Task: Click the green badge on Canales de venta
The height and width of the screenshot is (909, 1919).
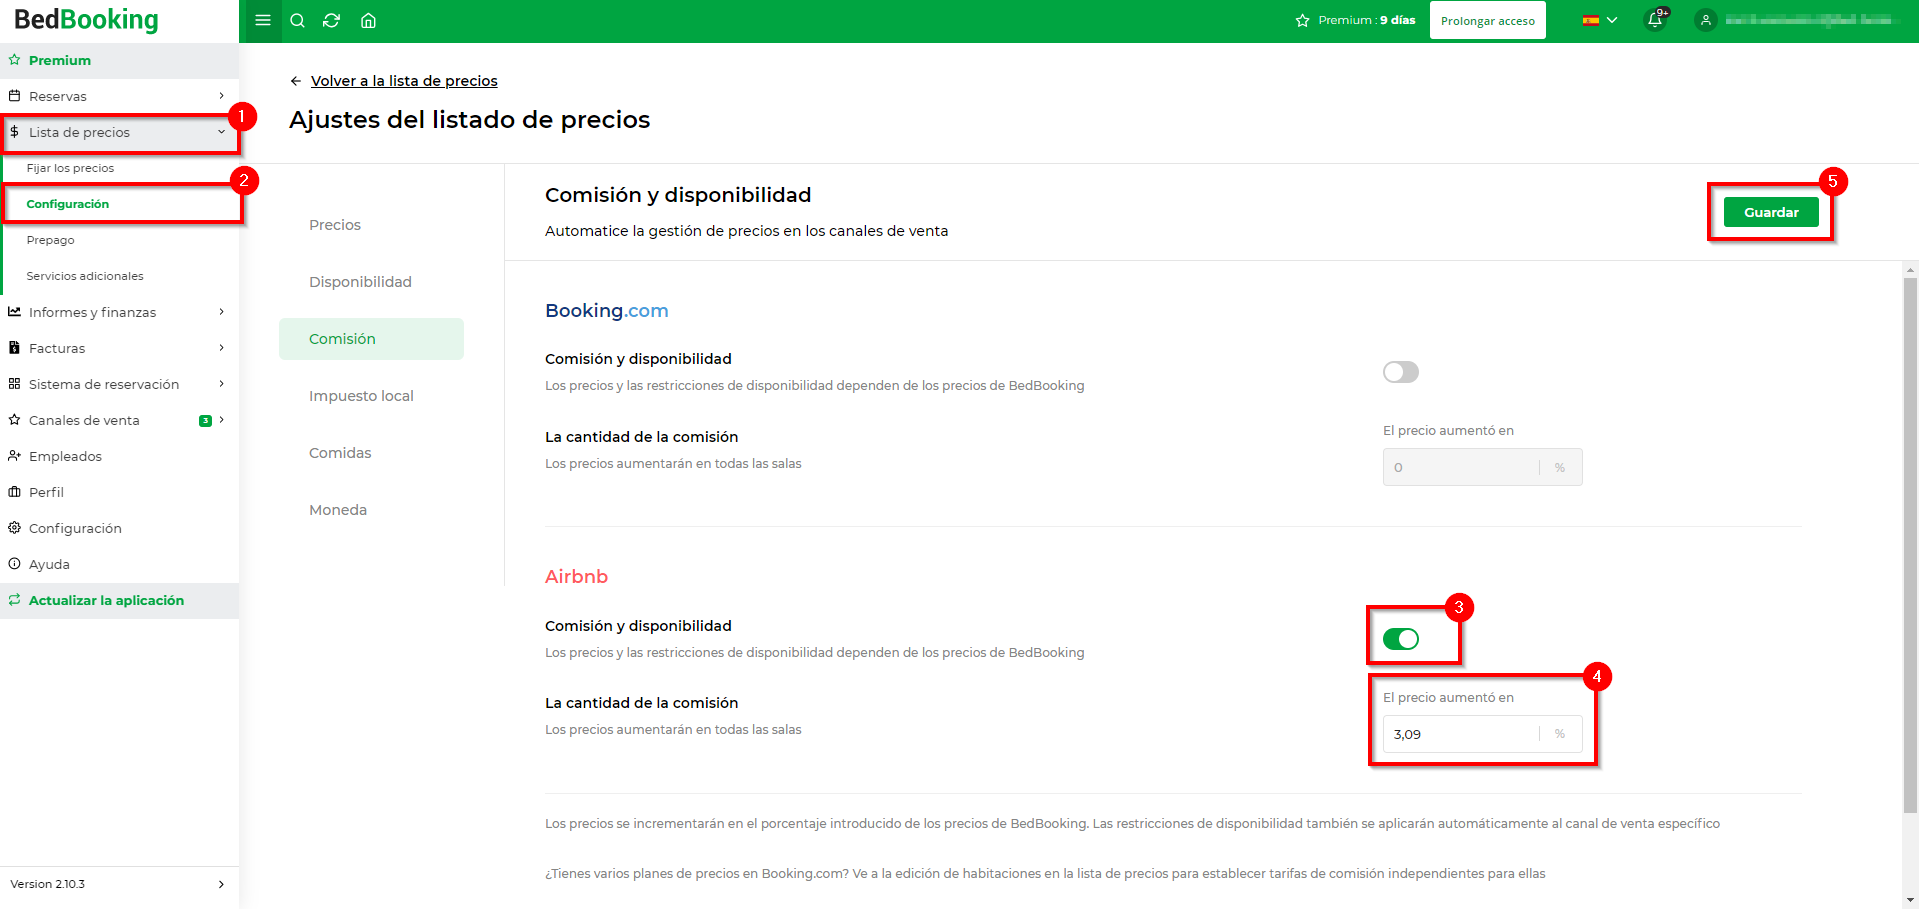Action: click(x=205, y=420)
